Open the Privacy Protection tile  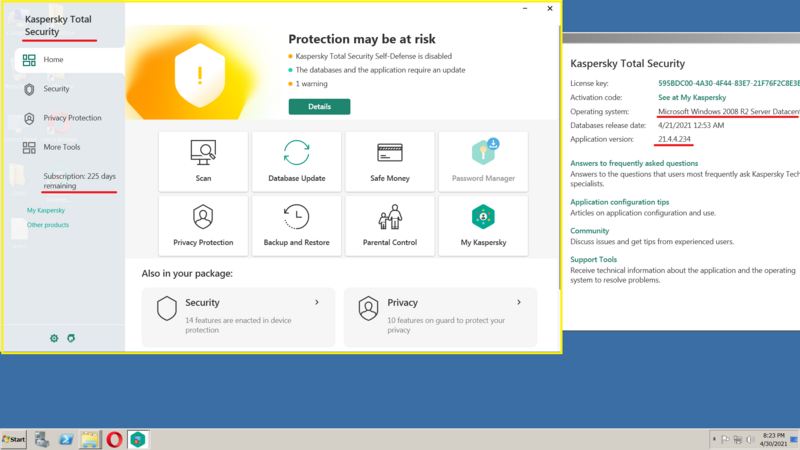click(x=203, y=226)
